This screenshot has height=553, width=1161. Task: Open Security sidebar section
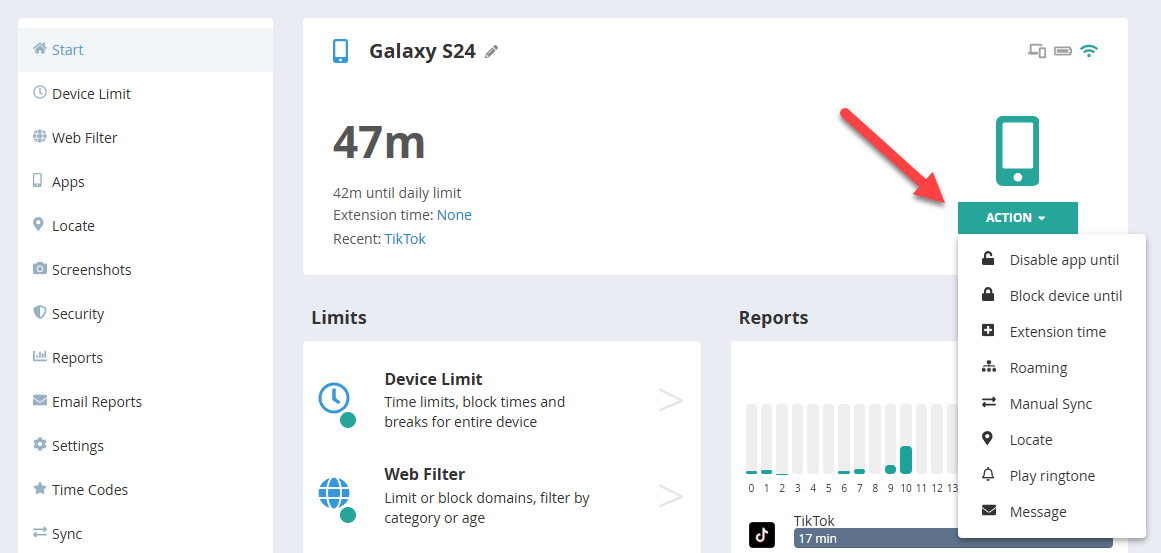pos(145,314)
